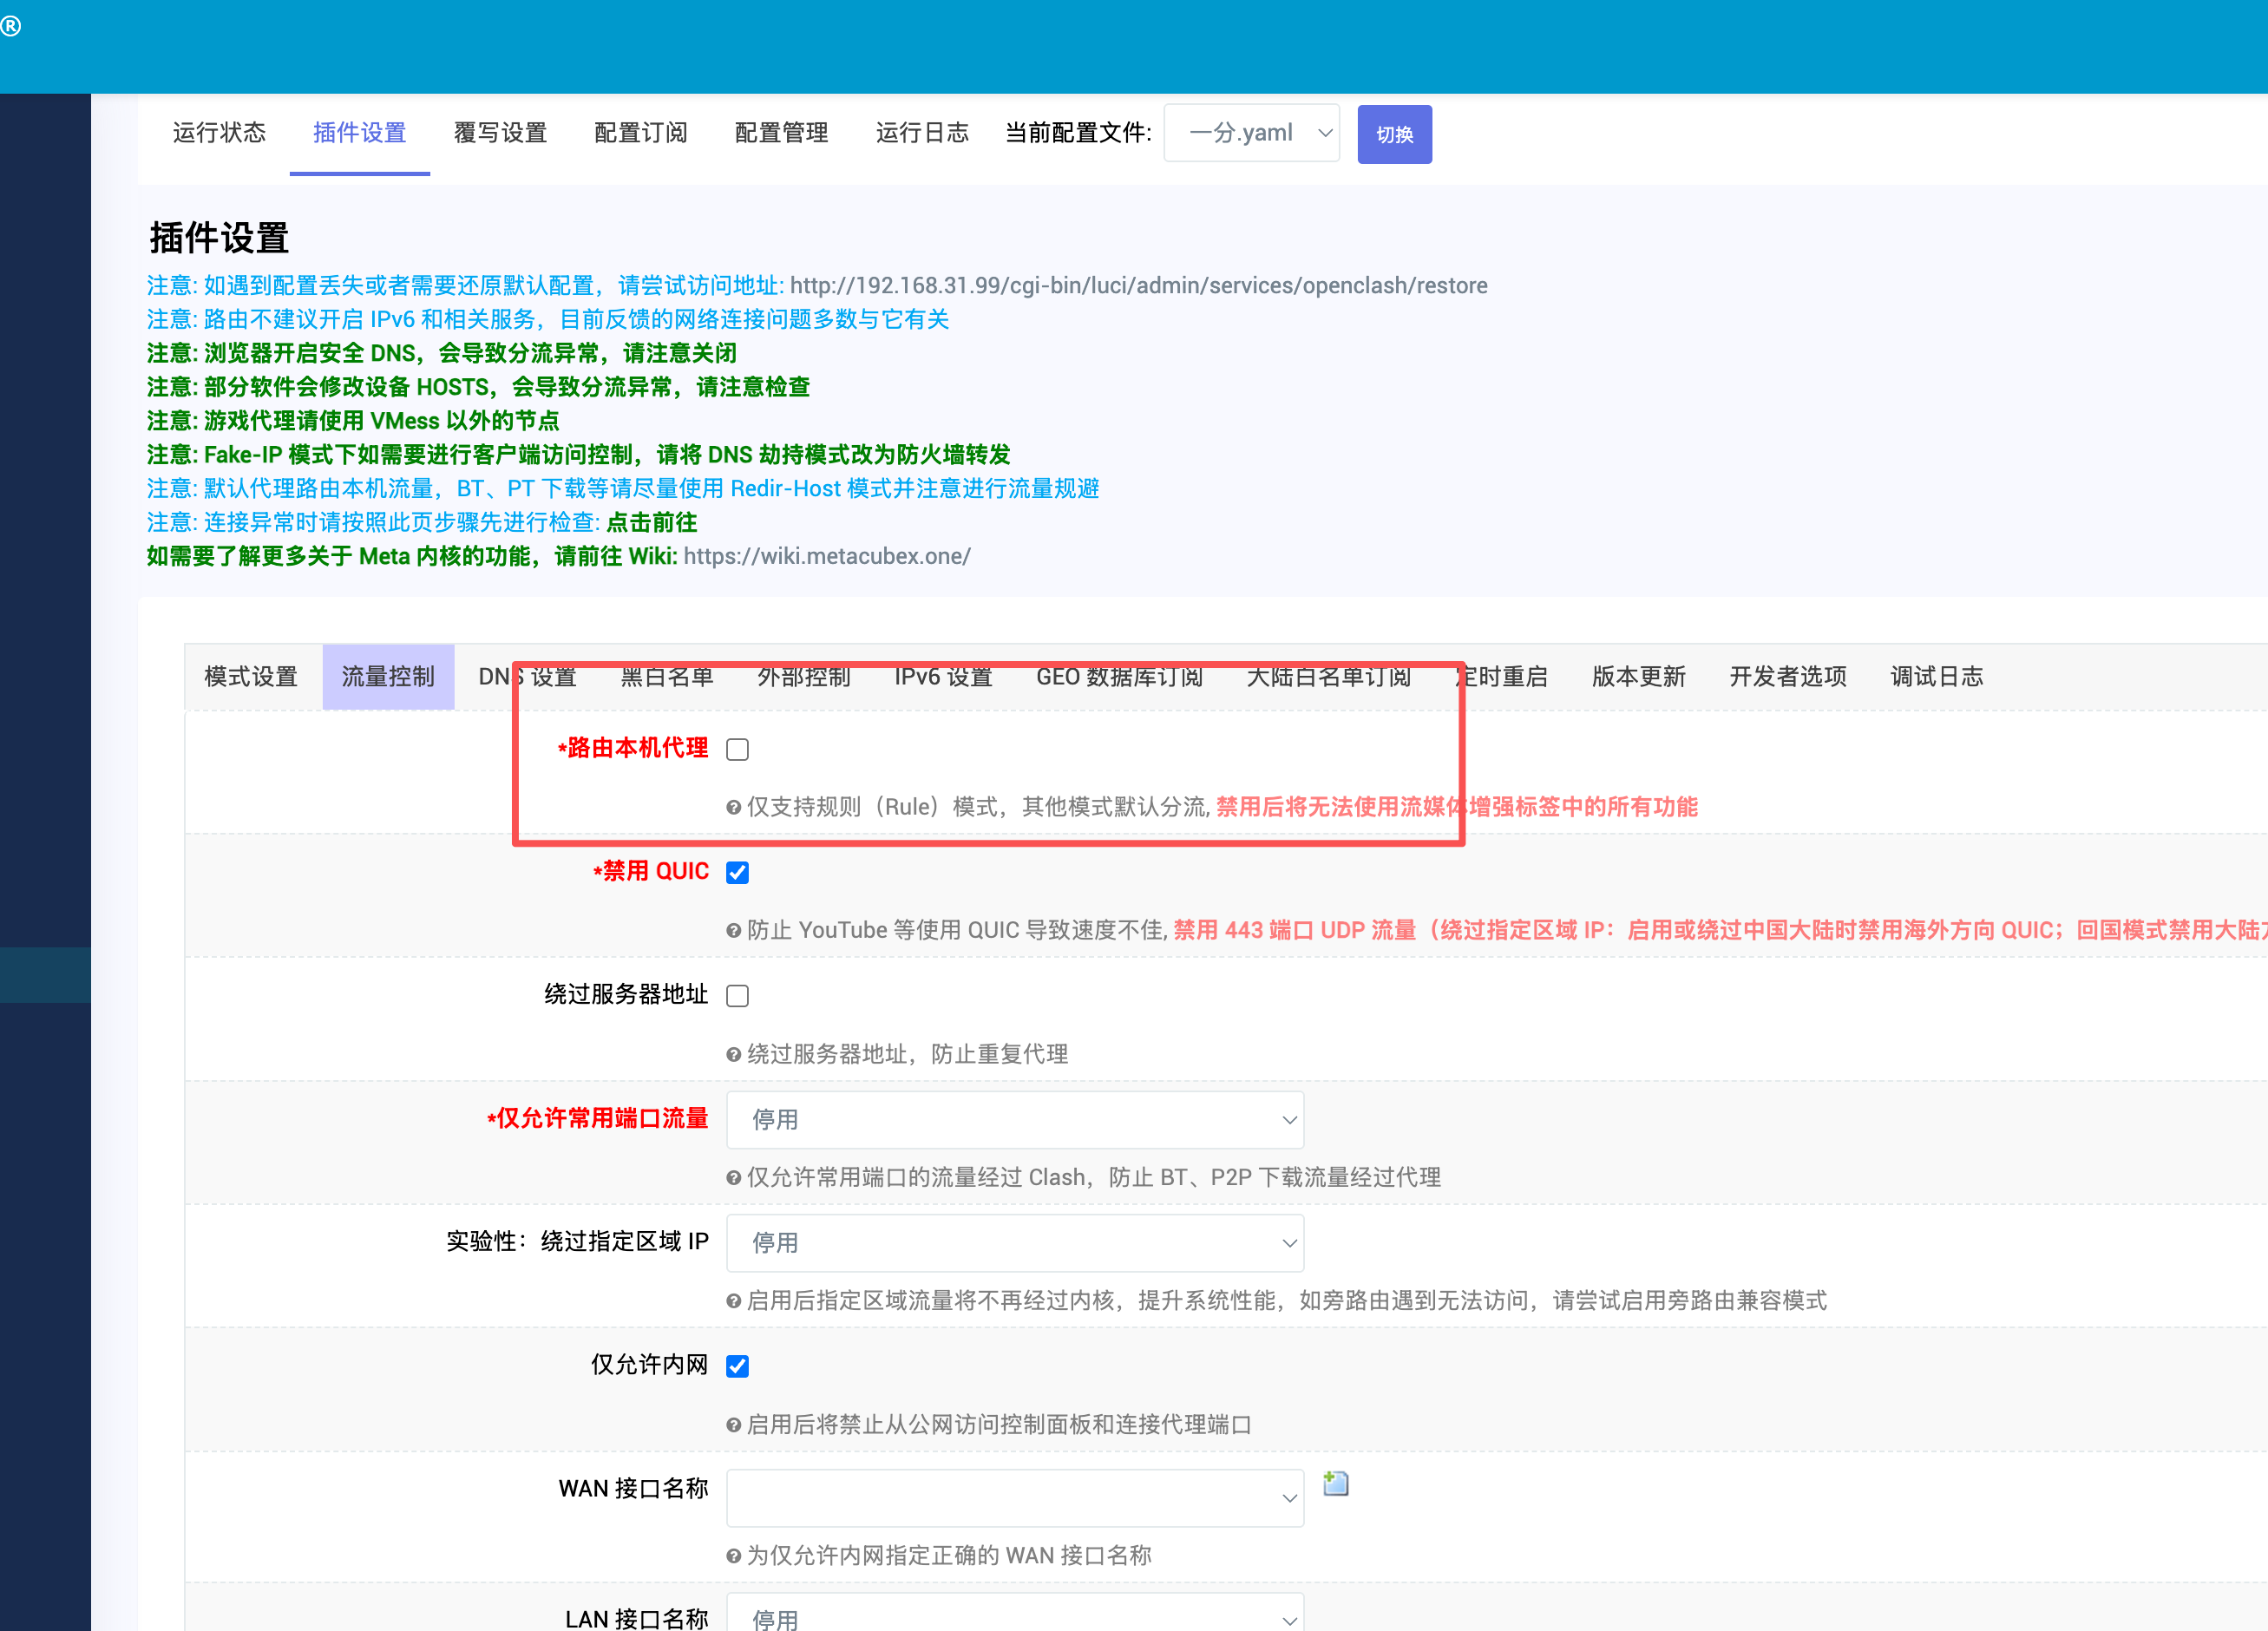
Task: Uncheck the 禁用 QUIC checkbox
Action: 737,872
